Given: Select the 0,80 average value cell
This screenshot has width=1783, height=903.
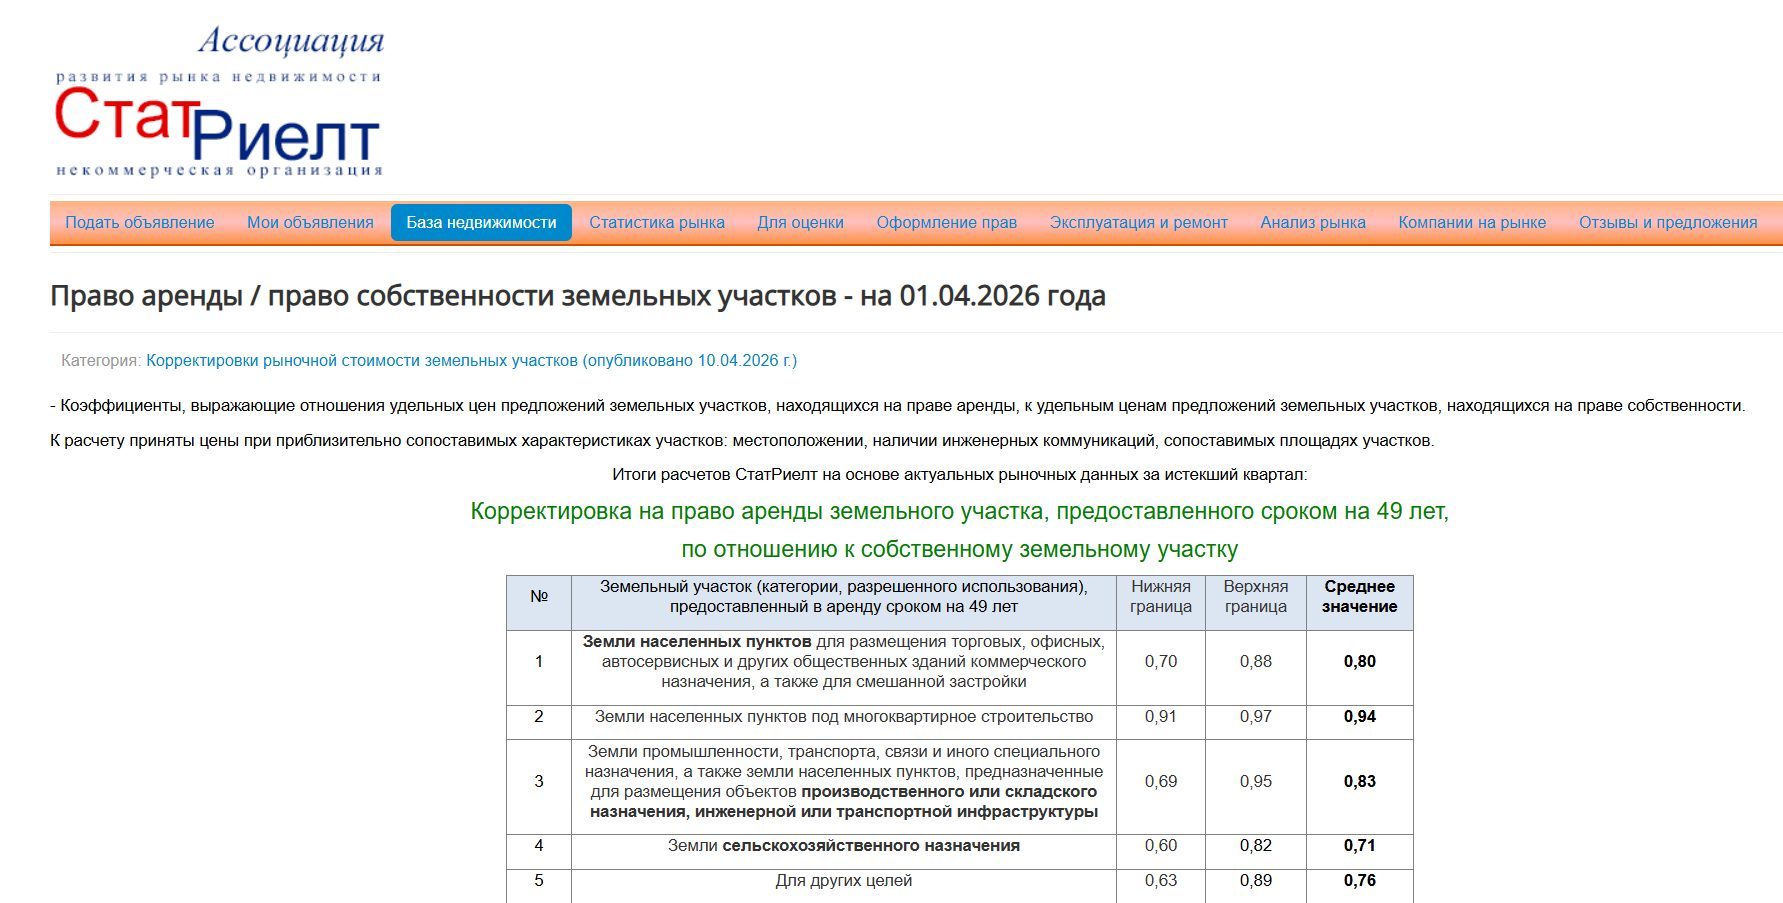Looking at the screenshot, I should (x=1359, y=662).
